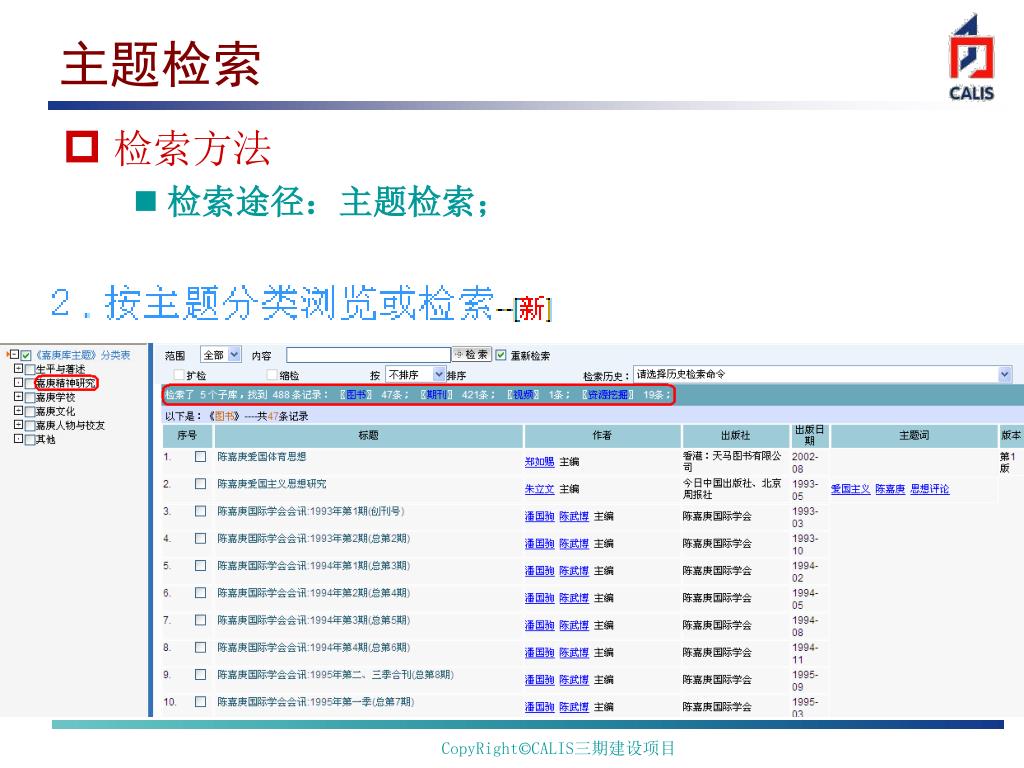Collapse the 《嘉庚库主题》分类表 root node
This screenshot has height=768, width=1024.
point(14,355)
